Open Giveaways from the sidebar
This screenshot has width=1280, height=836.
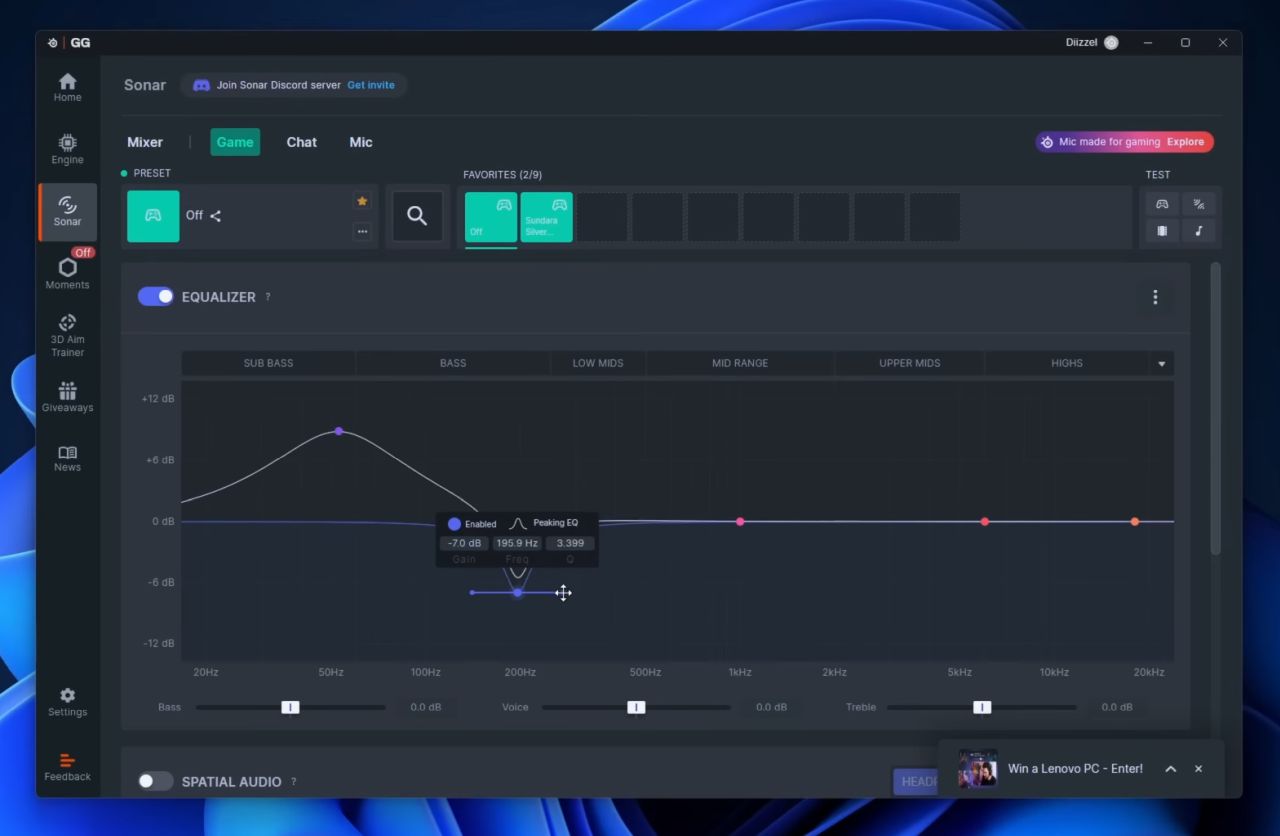67,397
